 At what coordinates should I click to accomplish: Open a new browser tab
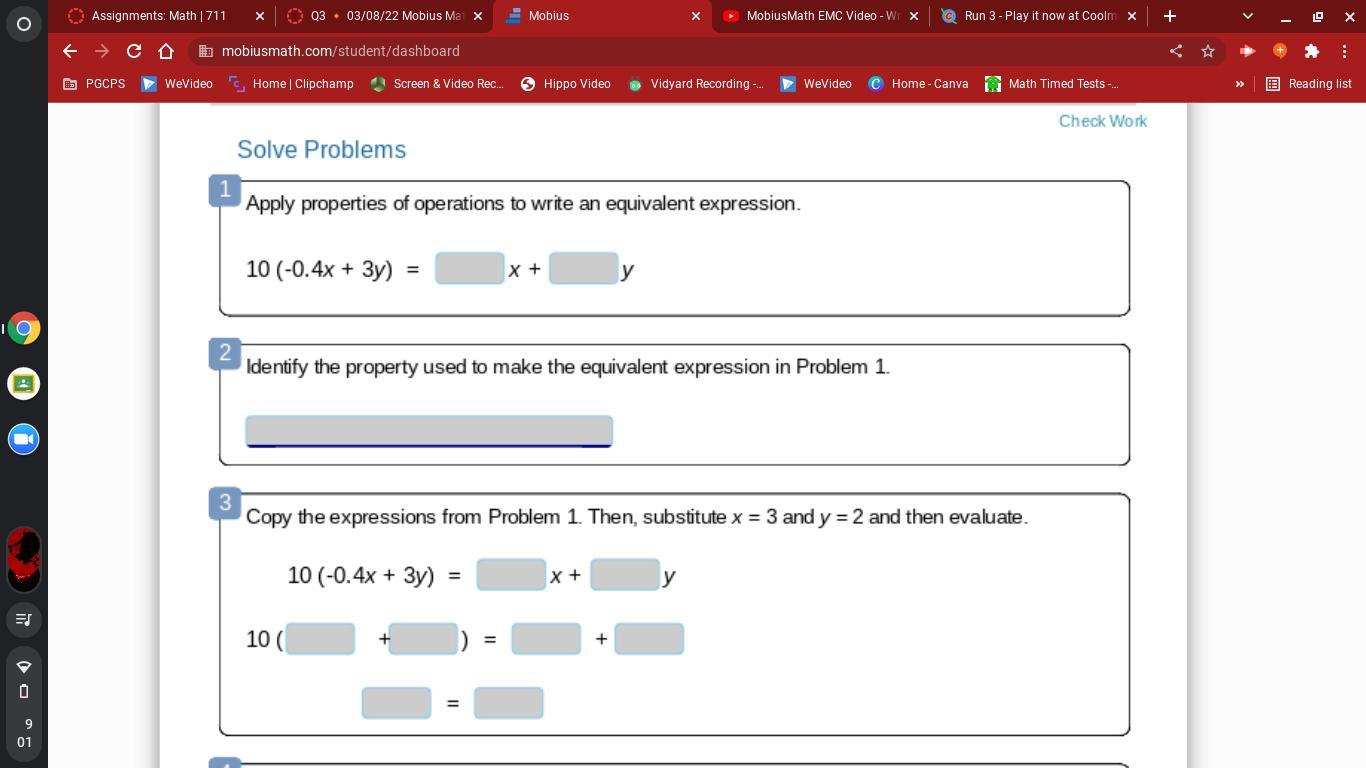pyautogui.click(x=1170, y=16)
